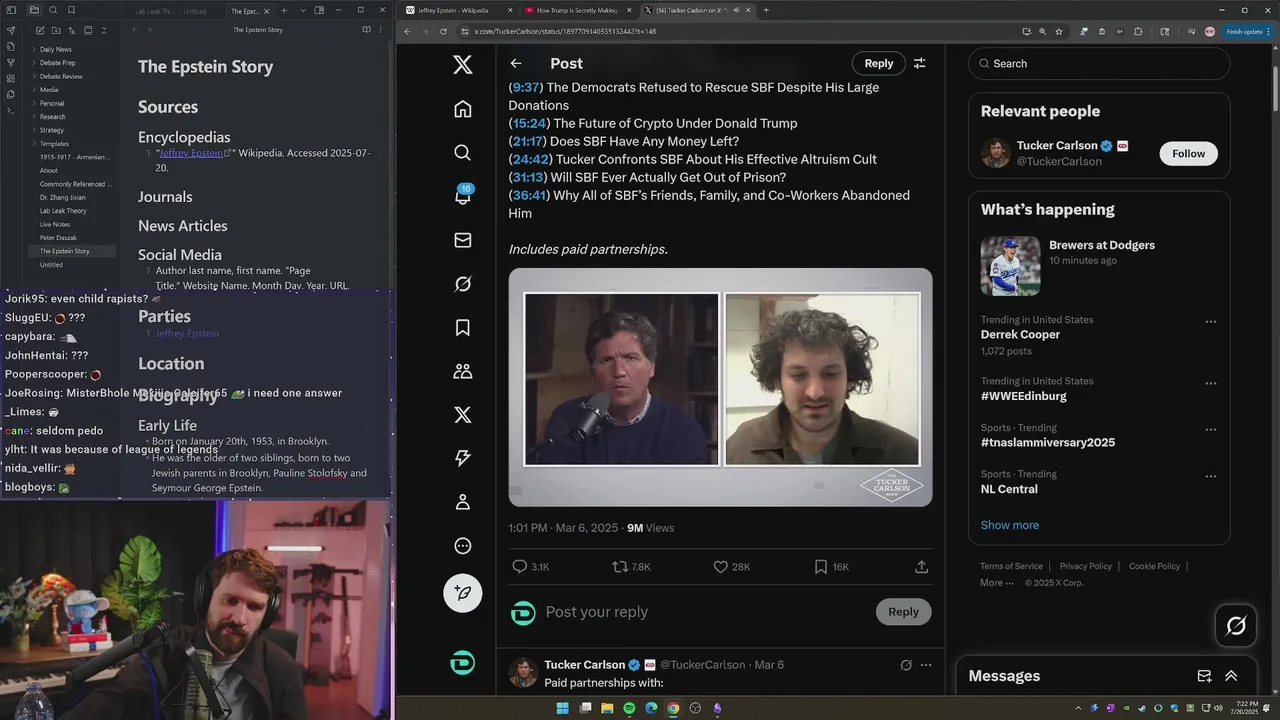Jump to the 36:41 timestamp link

click(x=529, y=195)
